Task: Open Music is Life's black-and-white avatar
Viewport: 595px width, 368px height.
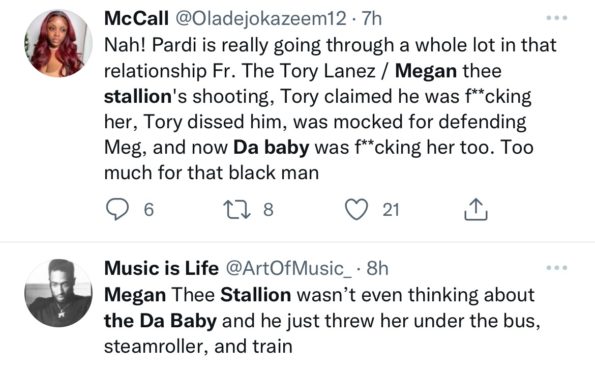Action: [x=58, y=293]
